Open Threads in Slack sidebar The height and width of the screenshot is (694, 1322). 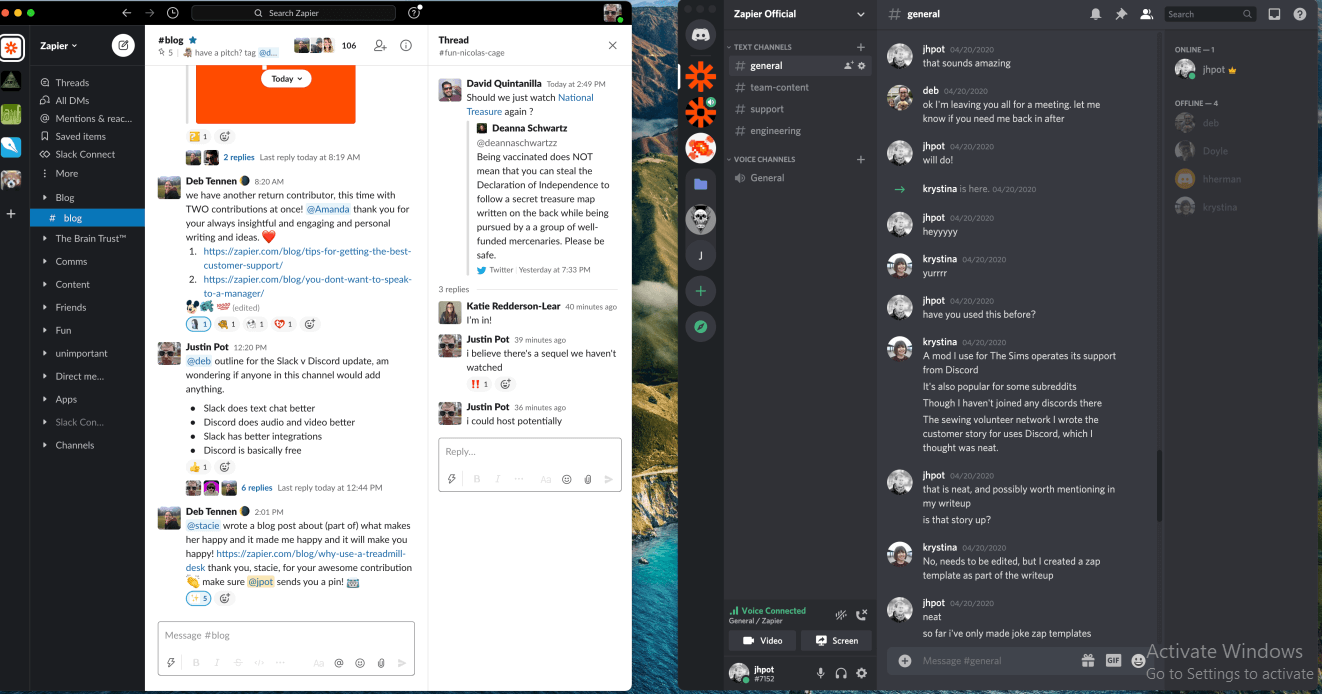[x=72, y=83]
